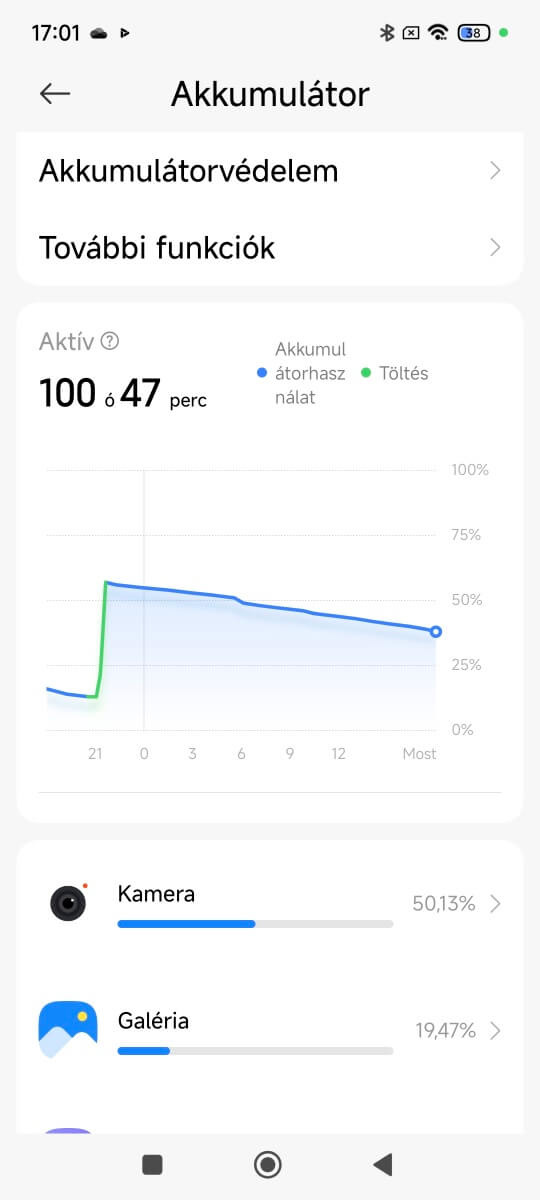Image resolution: width=540 pixels, height=1200 pixels.
Task: Select the Galéria 19,47% usage row
Action: tap(270, 1031)
